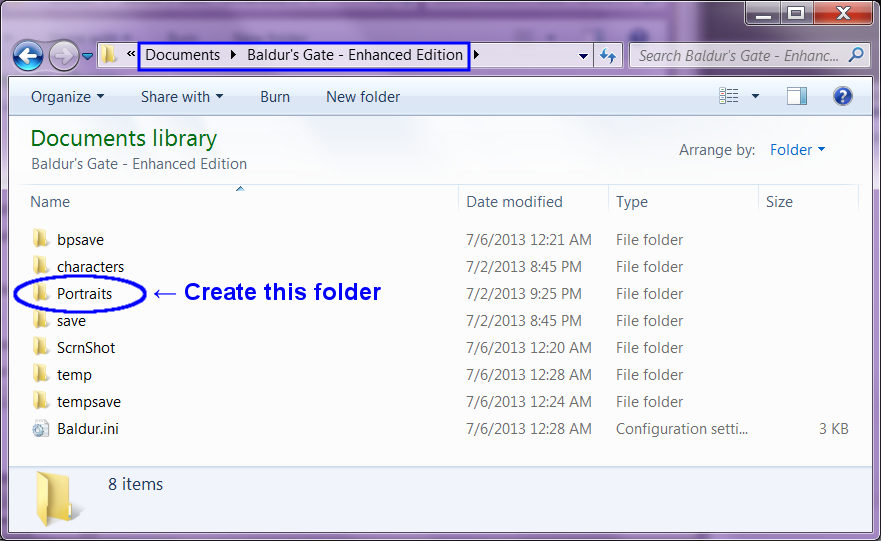Select the Baldur.ini file icon

(40, 429)
